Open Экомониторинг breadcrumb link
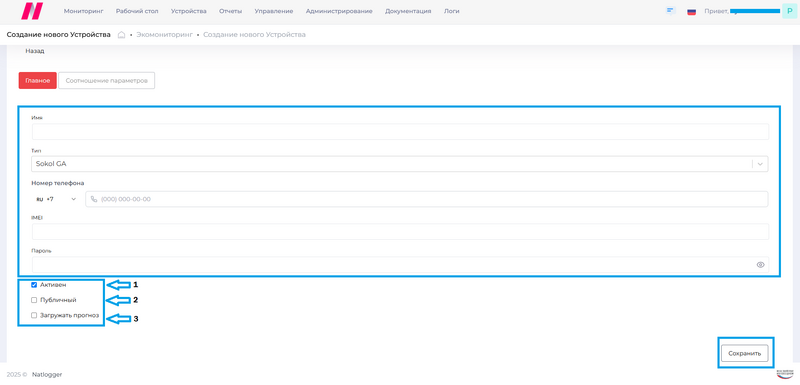This screenshot has width=800, height=385. click(165, 35)
